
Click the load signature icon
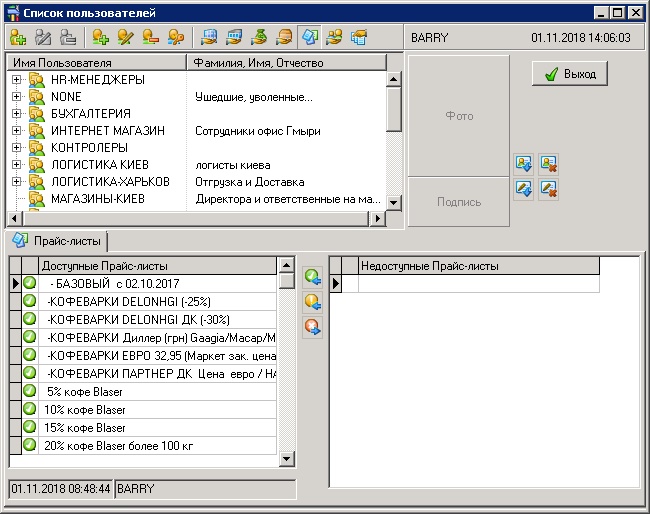[524, 188]
